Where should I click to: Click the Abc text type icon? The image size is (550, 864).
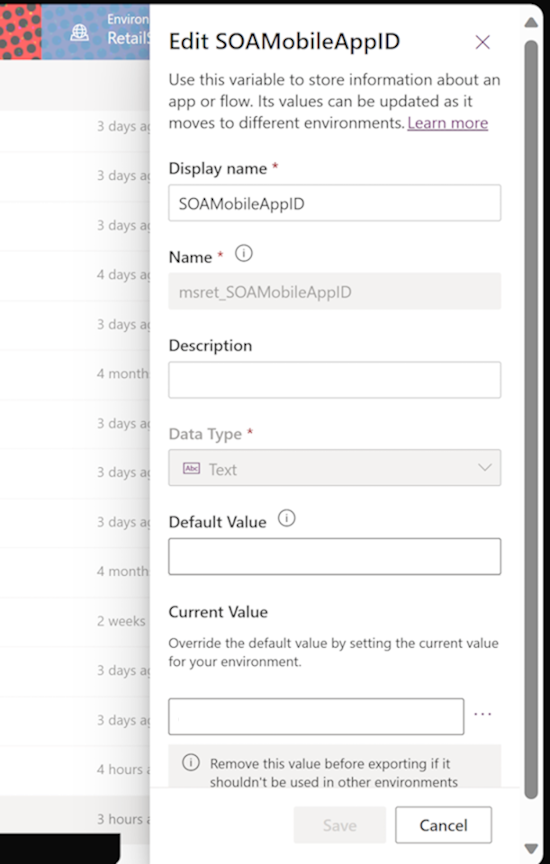pyautogui.click(x=191, y=468)
